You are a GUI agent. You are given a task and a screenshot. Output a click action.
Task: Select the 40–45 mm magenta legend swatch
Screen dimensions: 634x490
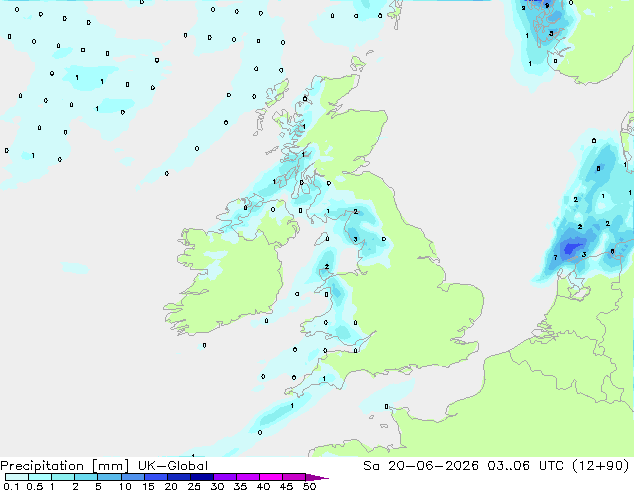point(271,477)
